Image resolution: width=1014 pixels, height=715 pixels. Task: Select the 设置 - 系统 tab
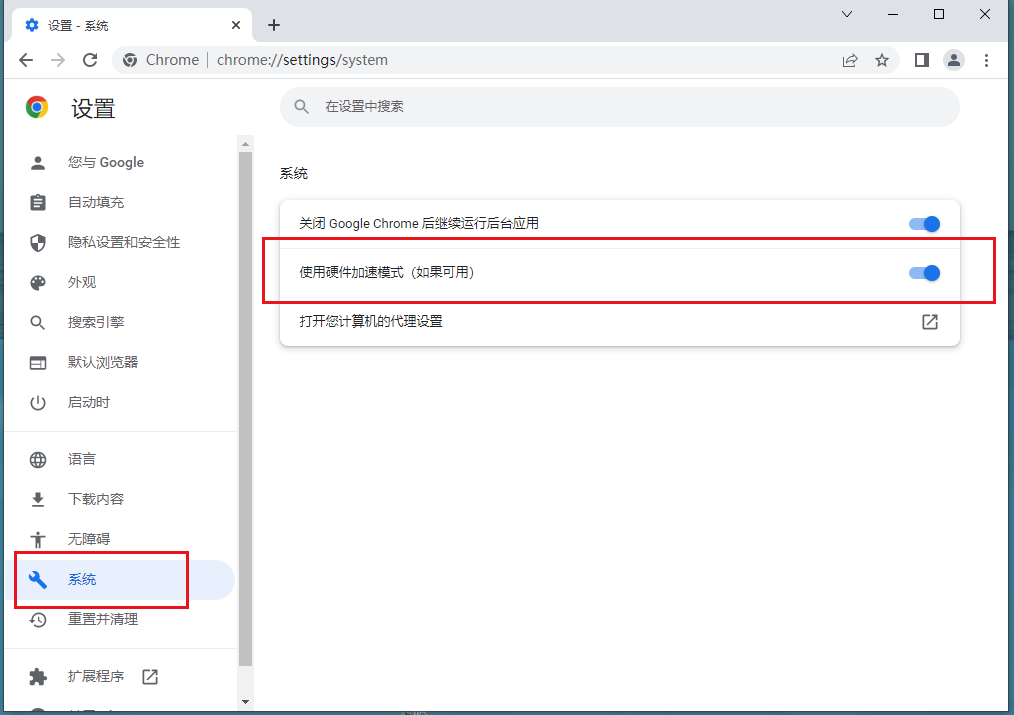click(x=131, y=25)
